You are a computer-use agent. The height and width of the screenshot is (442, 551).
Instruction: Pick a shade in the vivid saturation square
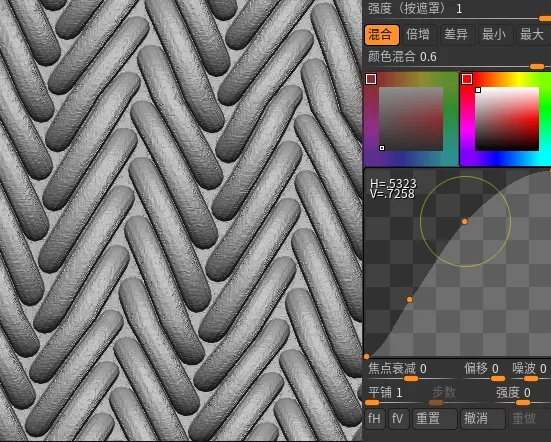point(507,119)
